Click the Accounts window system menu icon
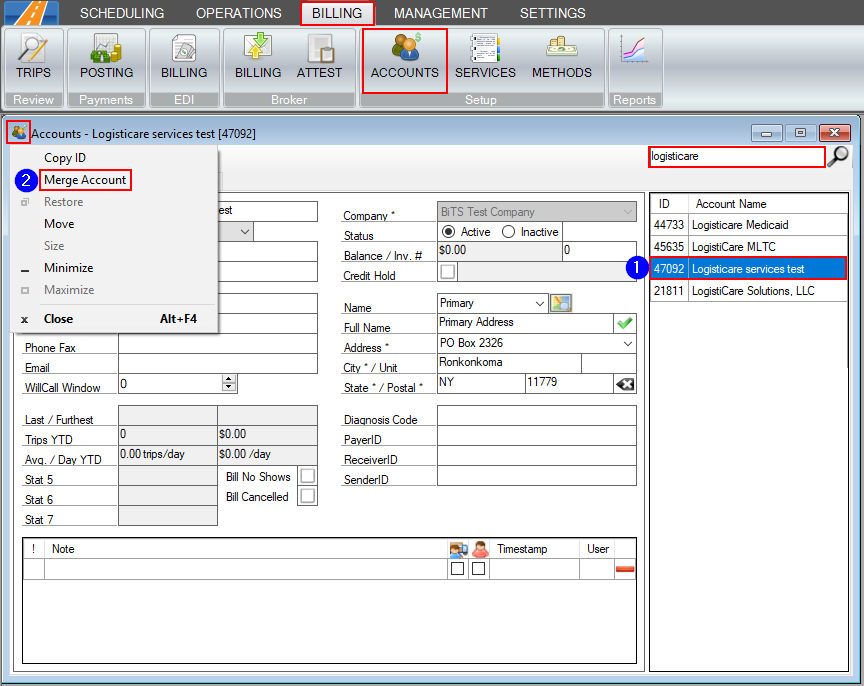Viewport: 864px width, 686px height. [x=19, y=132]
